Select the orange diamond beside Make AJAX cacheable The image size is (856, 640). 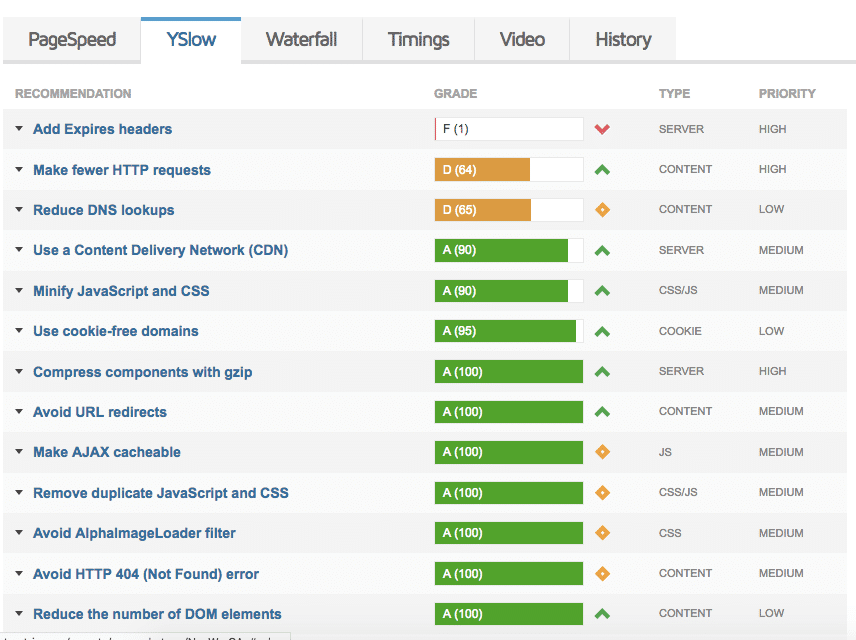pyautogui.click(x=601, y=452)
